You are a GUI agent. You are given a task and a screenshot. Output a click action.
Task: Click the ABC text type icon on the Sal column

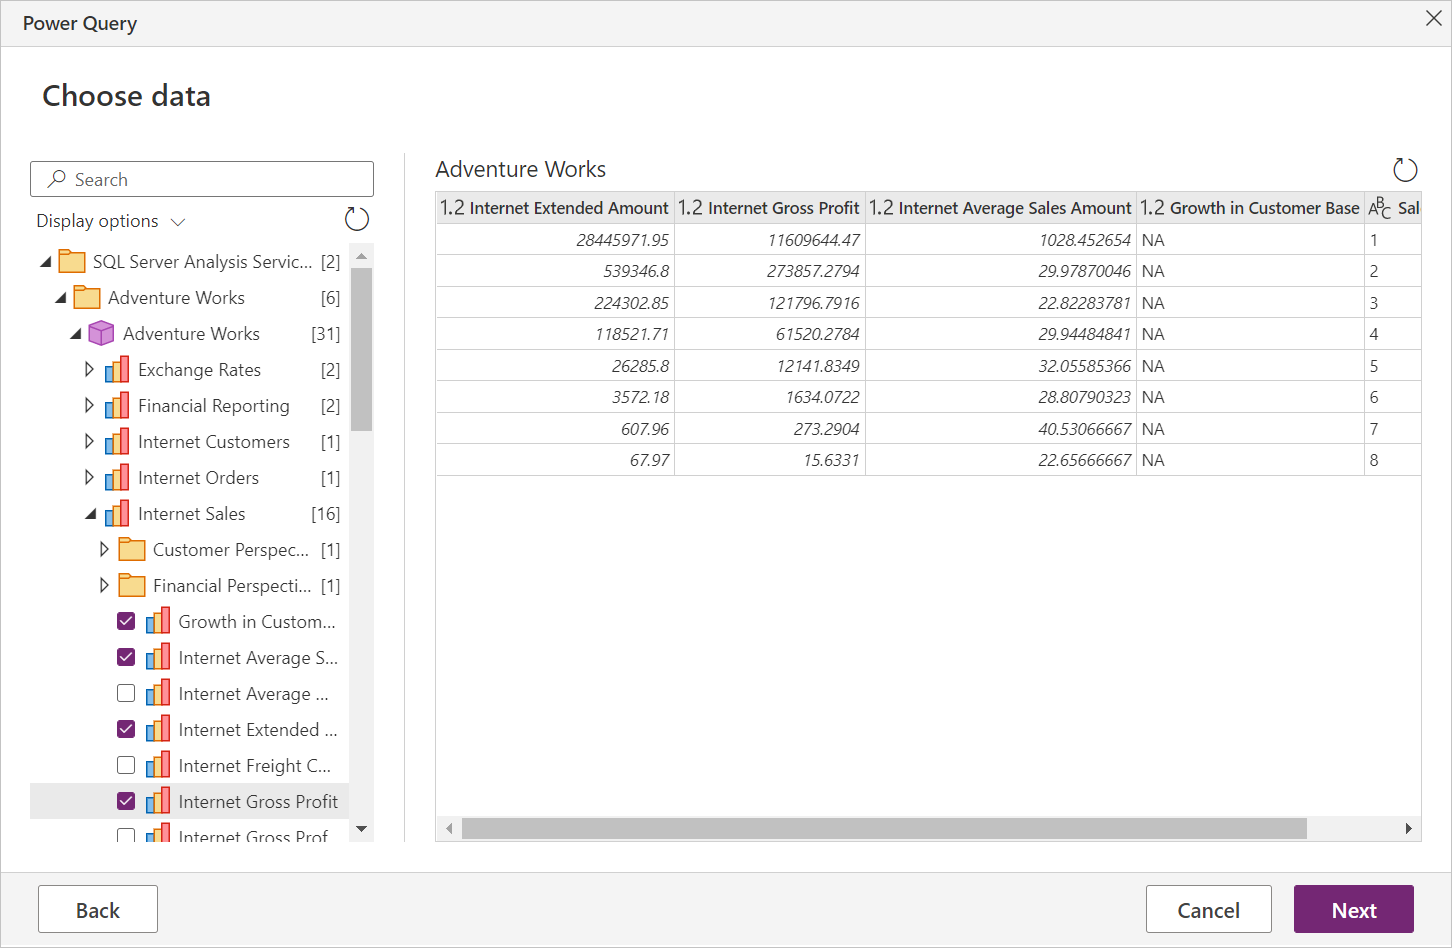click(1379, 207)
